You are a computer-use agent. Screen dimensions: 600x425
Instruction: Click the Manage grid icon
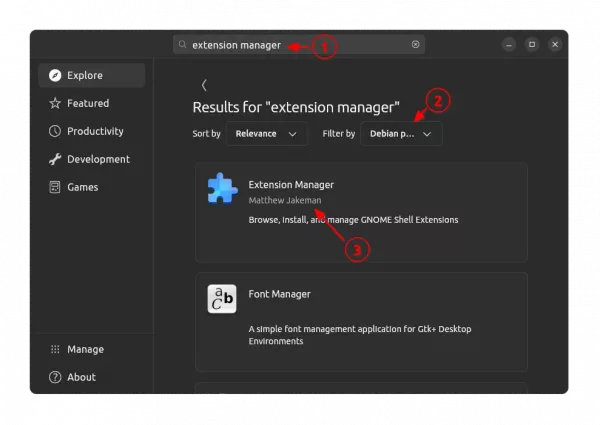point(55,349)
